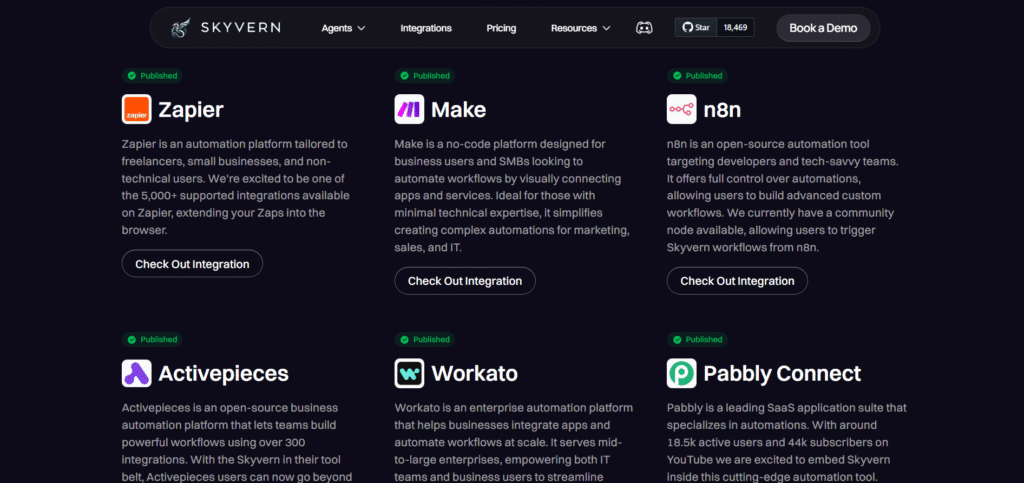1024x483 pixels.
Task: Click the Make description paragraph
Action: click(512, 196)
